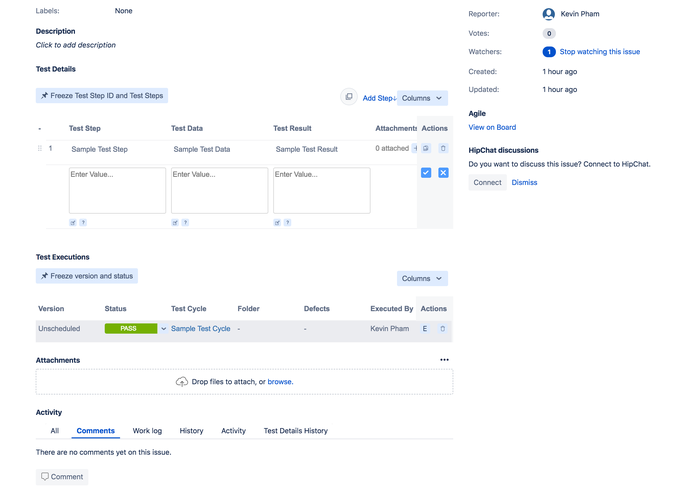Click the Comment button
The width and height of the screenshot is (700, 491).
[x=62, y=477]
